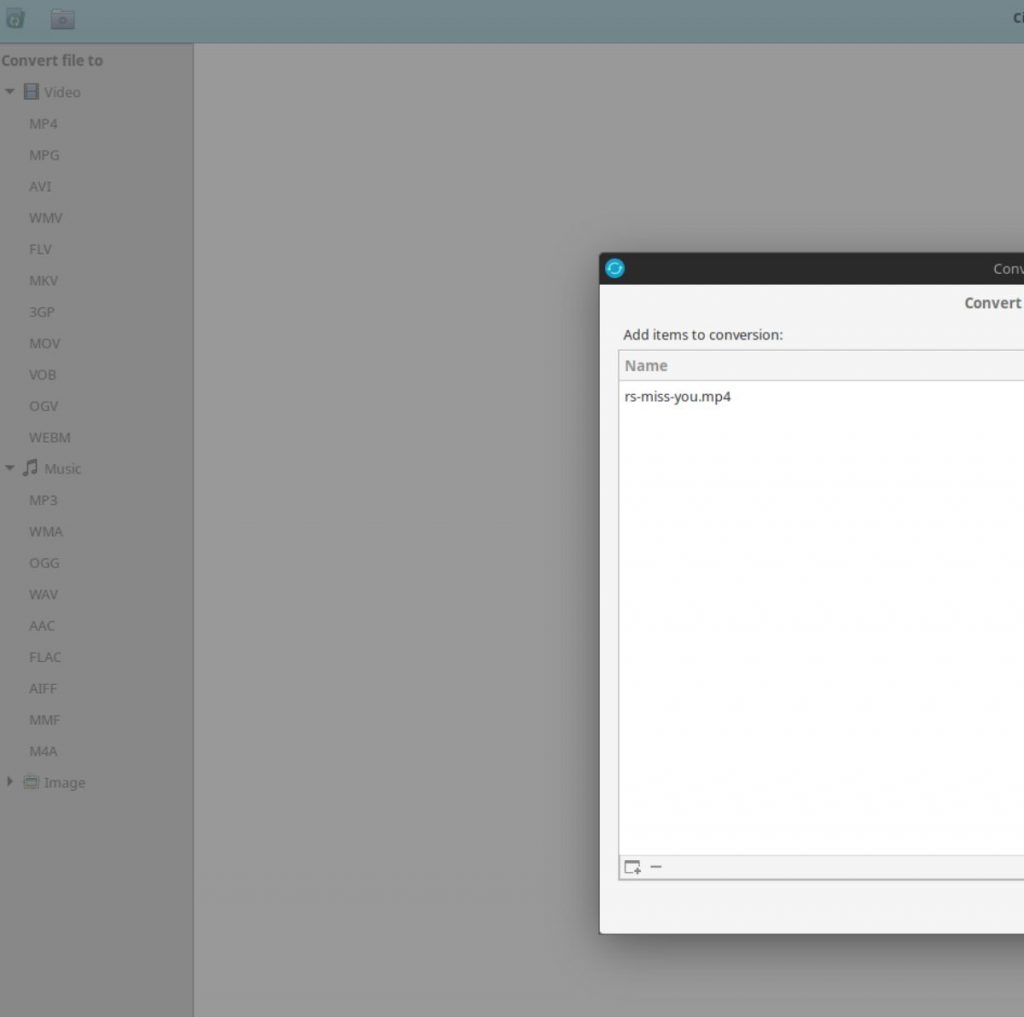Click the Convert file to heading
This screenshot has height=1017, width=1024.
[x=52, y=60]
